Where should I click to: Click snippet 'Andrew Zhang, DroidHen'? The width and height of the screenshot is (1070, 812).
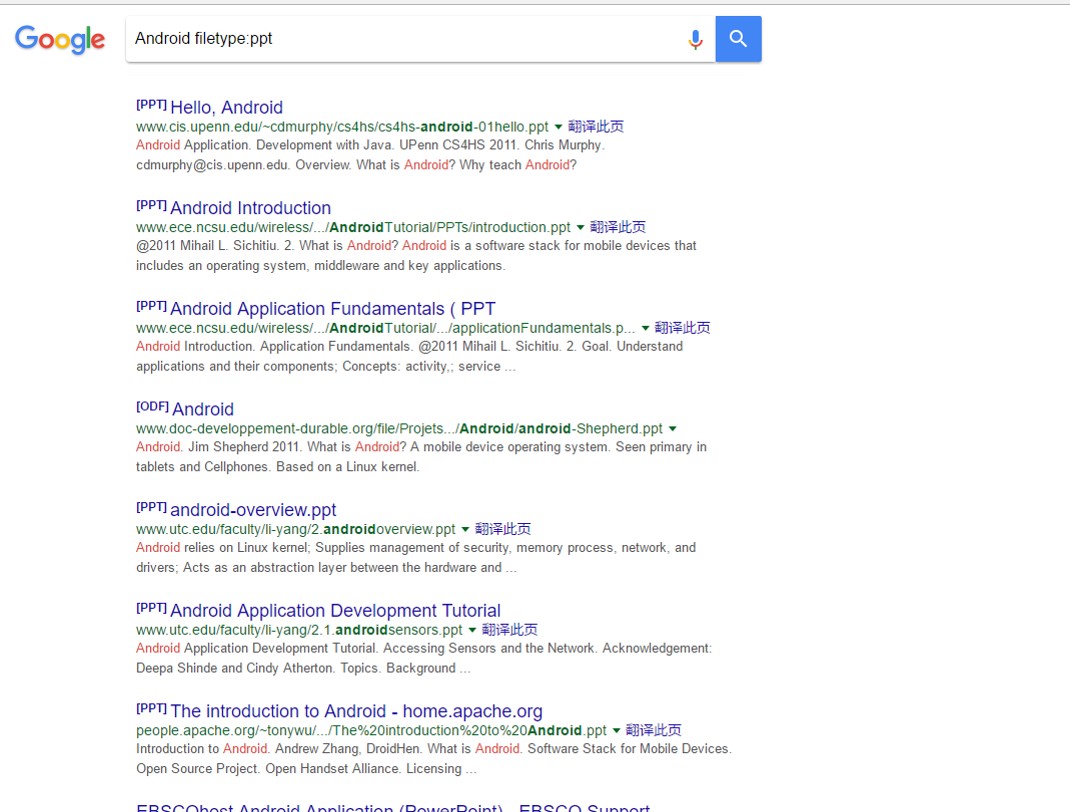(434, 759)
